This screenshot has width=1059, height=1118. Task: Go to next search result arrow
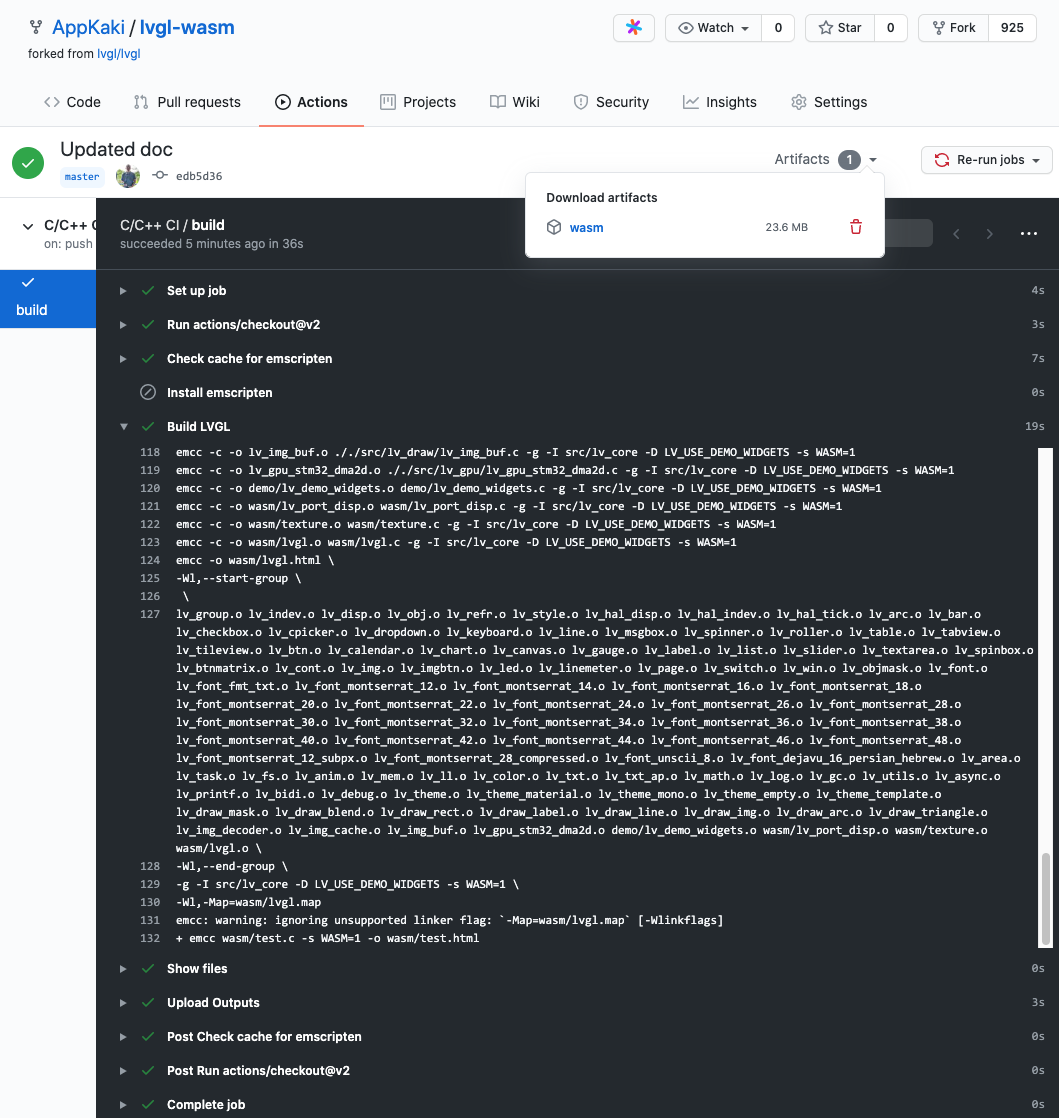(990, 234)
